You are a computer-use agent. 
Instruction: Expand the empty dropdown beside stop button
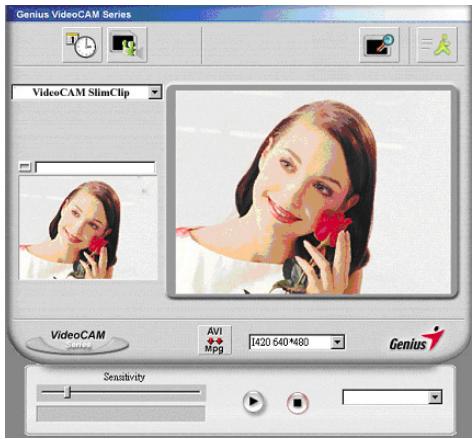[x=435, y=397]
